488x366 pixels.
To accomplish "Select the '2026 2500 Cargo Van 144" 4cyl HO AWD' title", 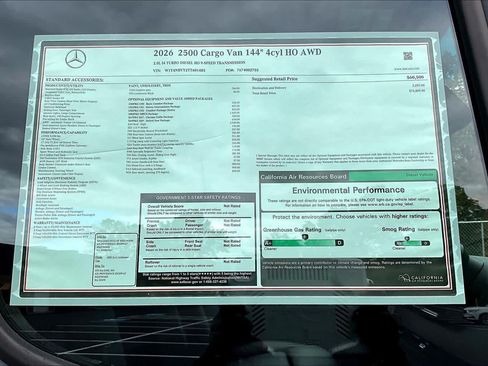I will (237, 53).
